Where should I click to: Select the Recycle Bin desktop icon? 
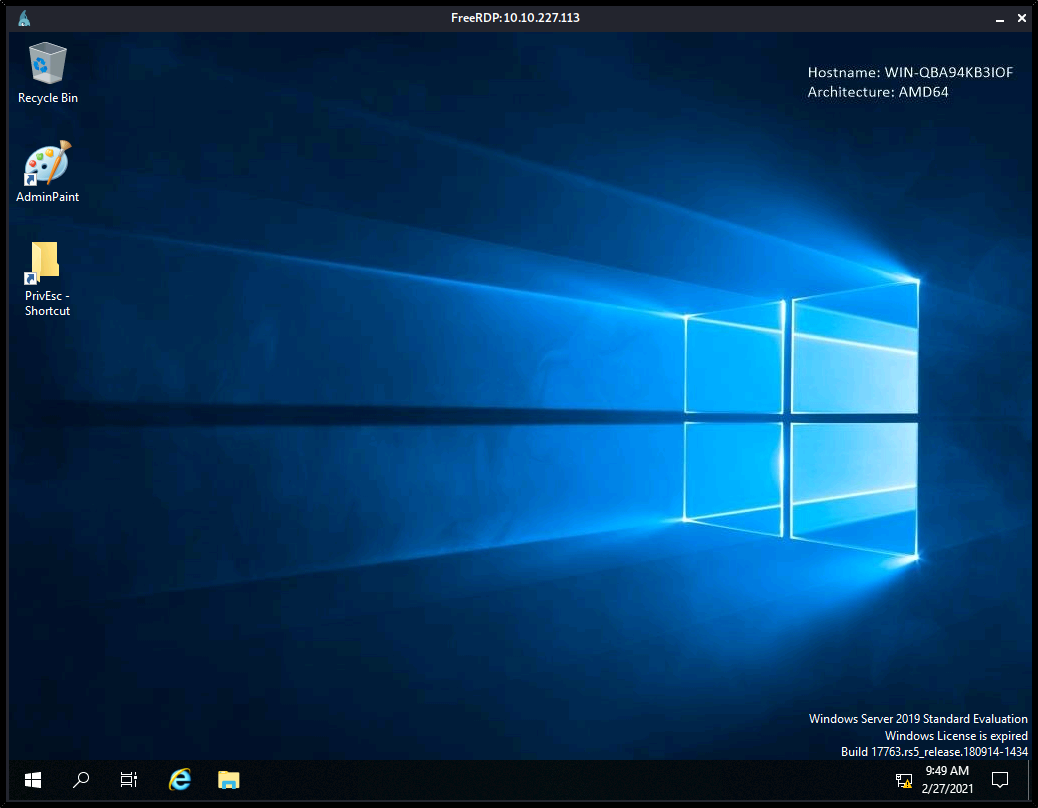pyautogui.click(x=48, y=73)
